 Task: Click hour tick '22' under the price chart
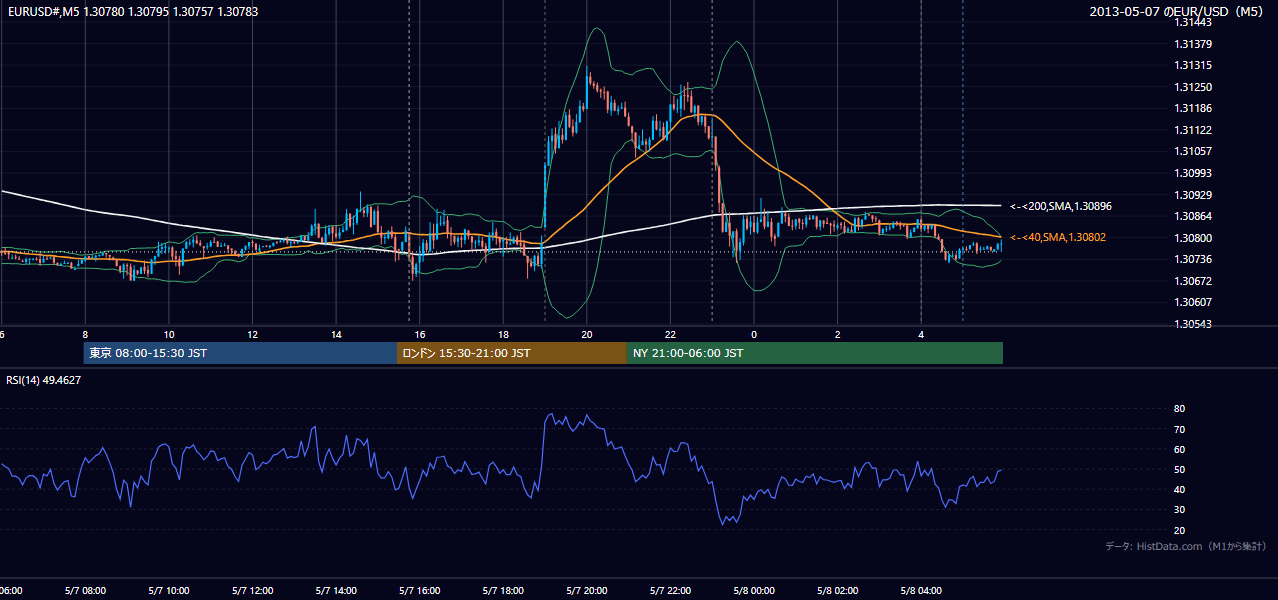tap(670, 334)
